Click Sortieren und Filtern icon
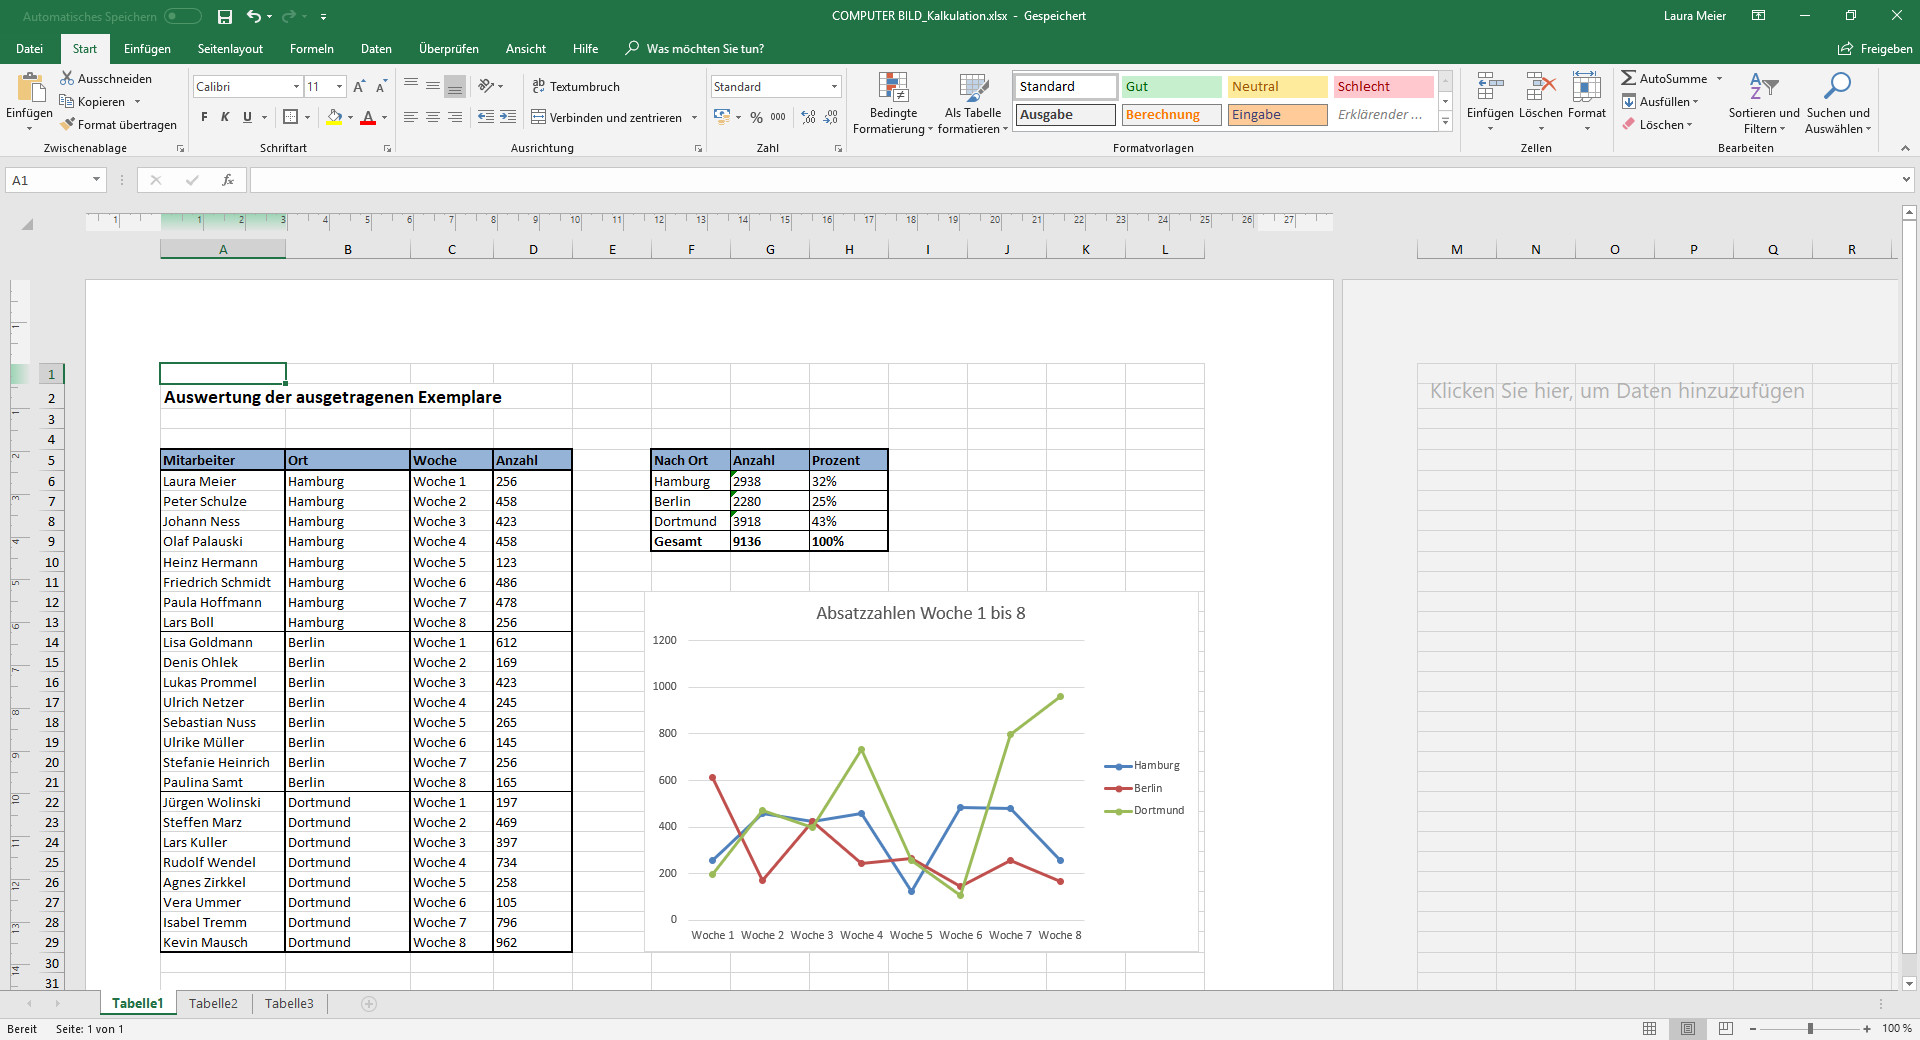 (1763, 103)
